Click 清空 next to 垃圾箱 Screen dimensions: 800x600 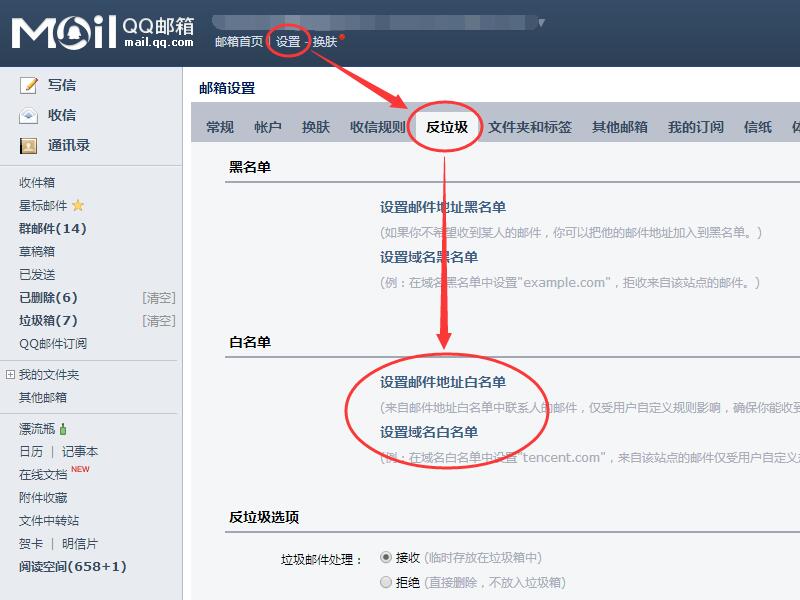(159, 321)
